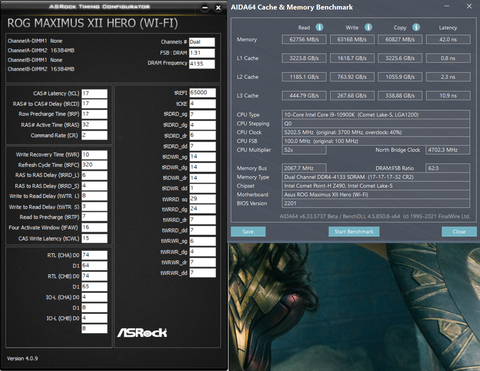This screenshot has height=371, width=480.
Task: Click the tRDRD_dd field
Action: tap(202, 146)
